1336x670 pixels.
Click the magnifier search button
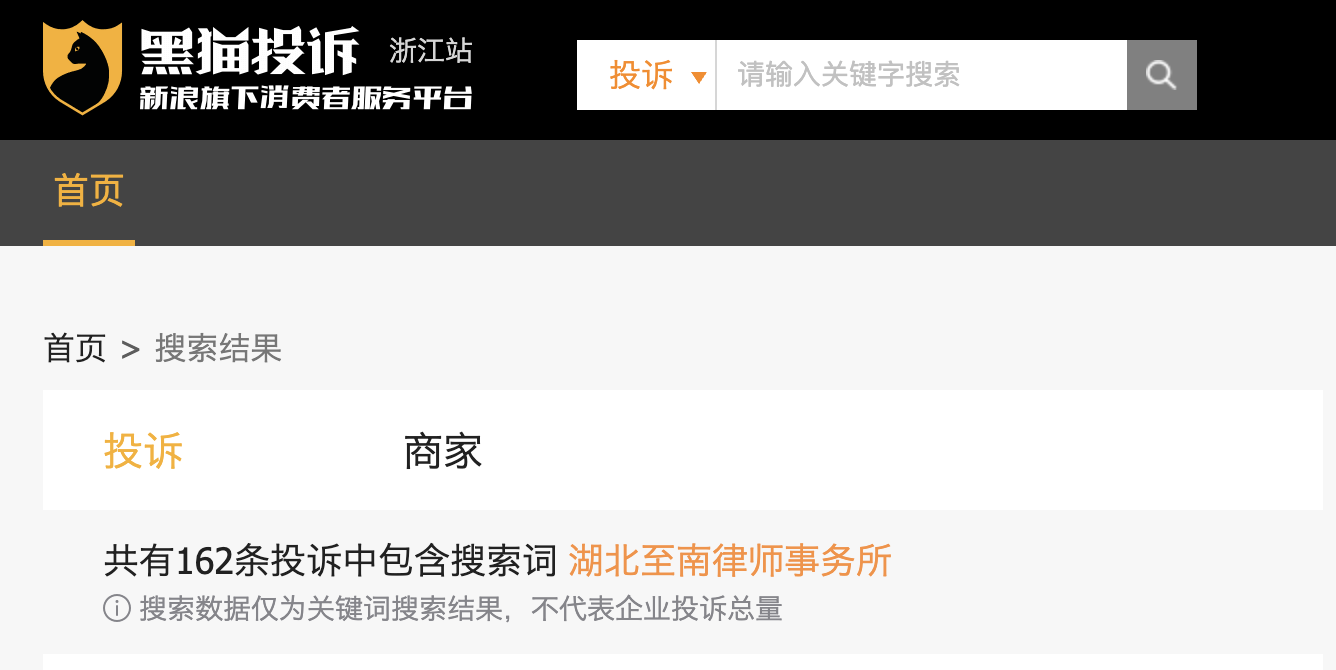pos(1162,75)
